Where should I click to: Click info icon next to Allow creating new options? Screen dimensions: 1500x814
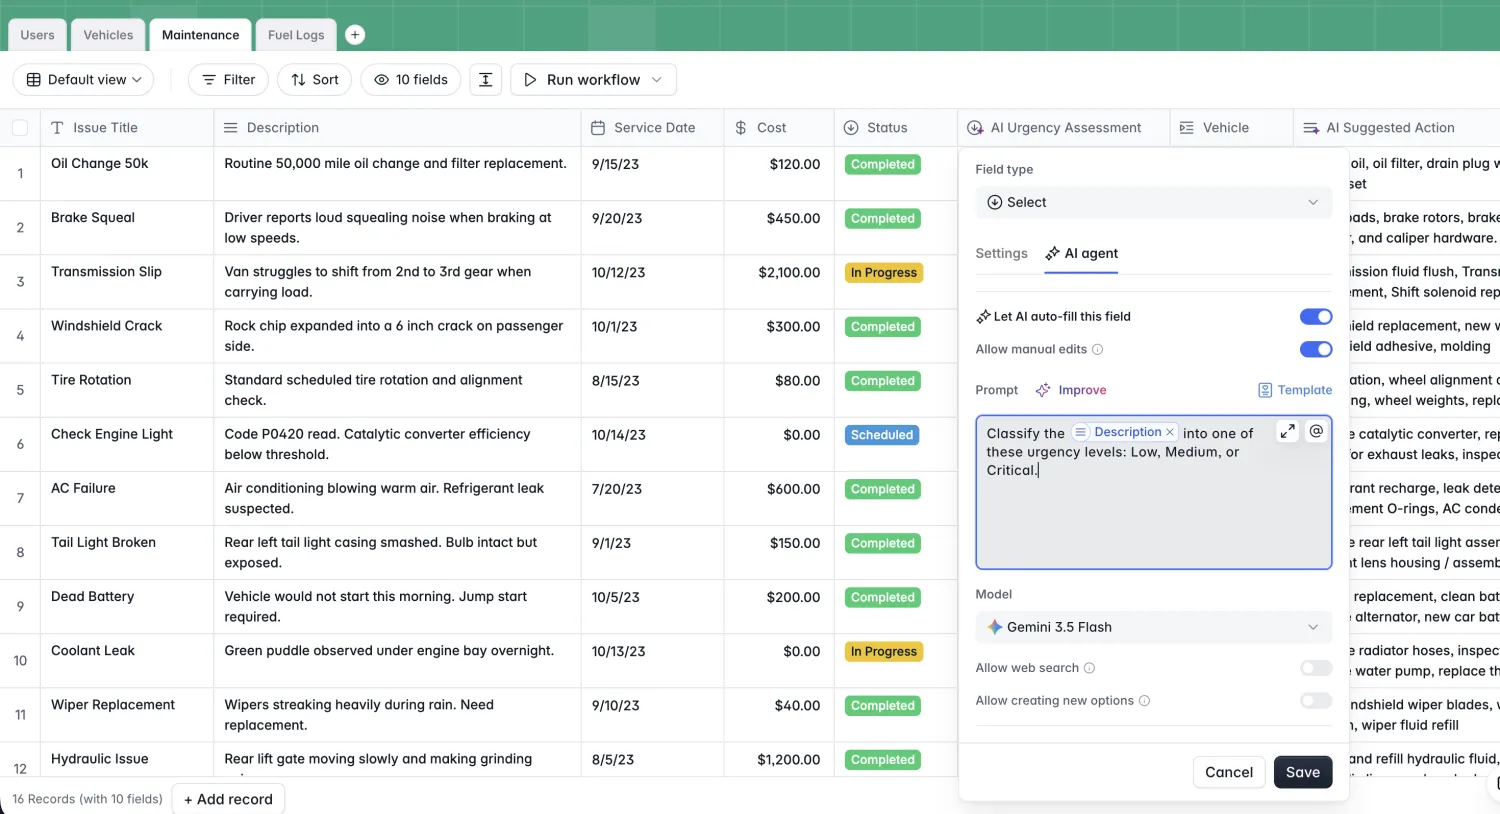pos(1144,701)
